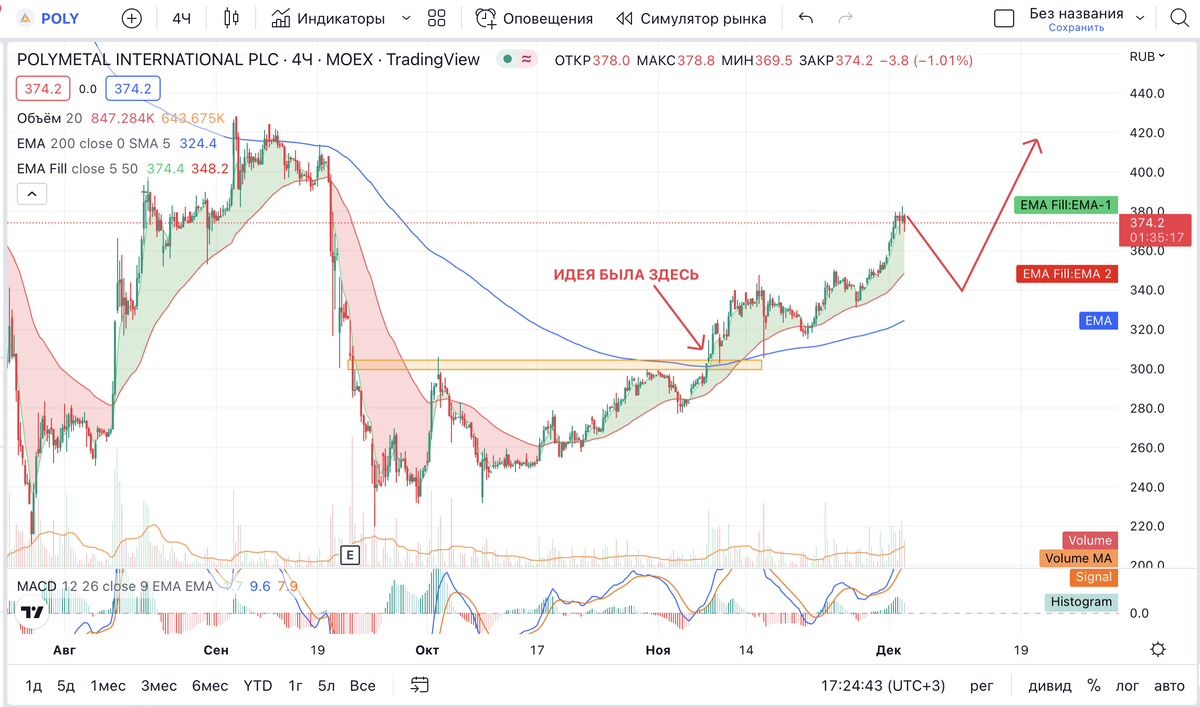Click the ЗАКР 374.2 close value
This screenshot has width=1200, height=707.
click(x=834, y=60)
